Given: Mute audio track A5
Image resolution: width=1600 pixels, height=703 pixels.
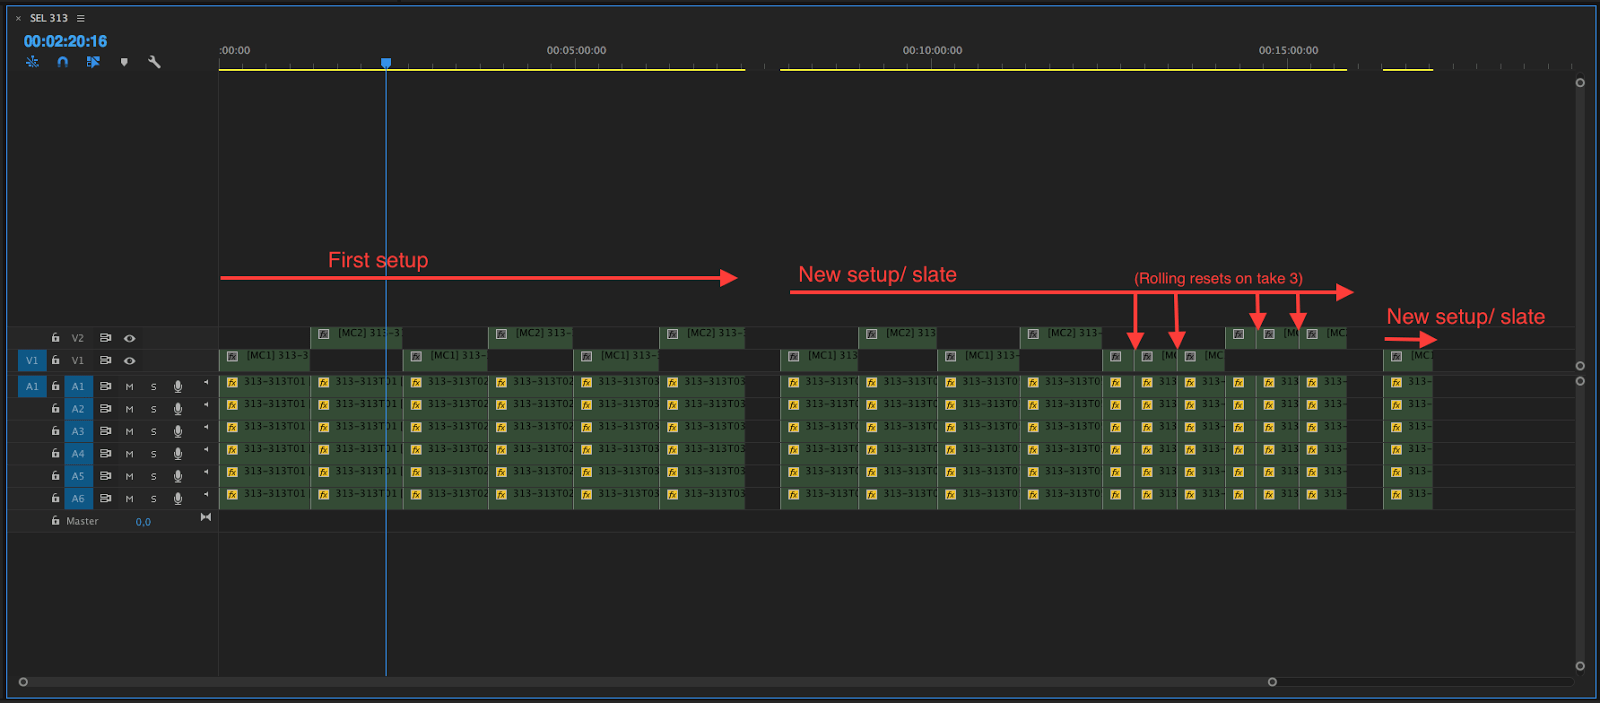Looking at the screenshot, I should click(129, 476).
